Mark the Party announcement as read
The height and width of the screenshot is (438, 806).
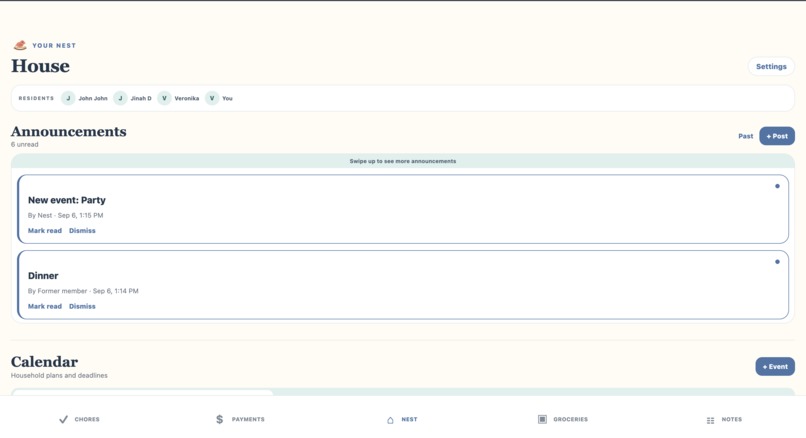tap(45, 231)
